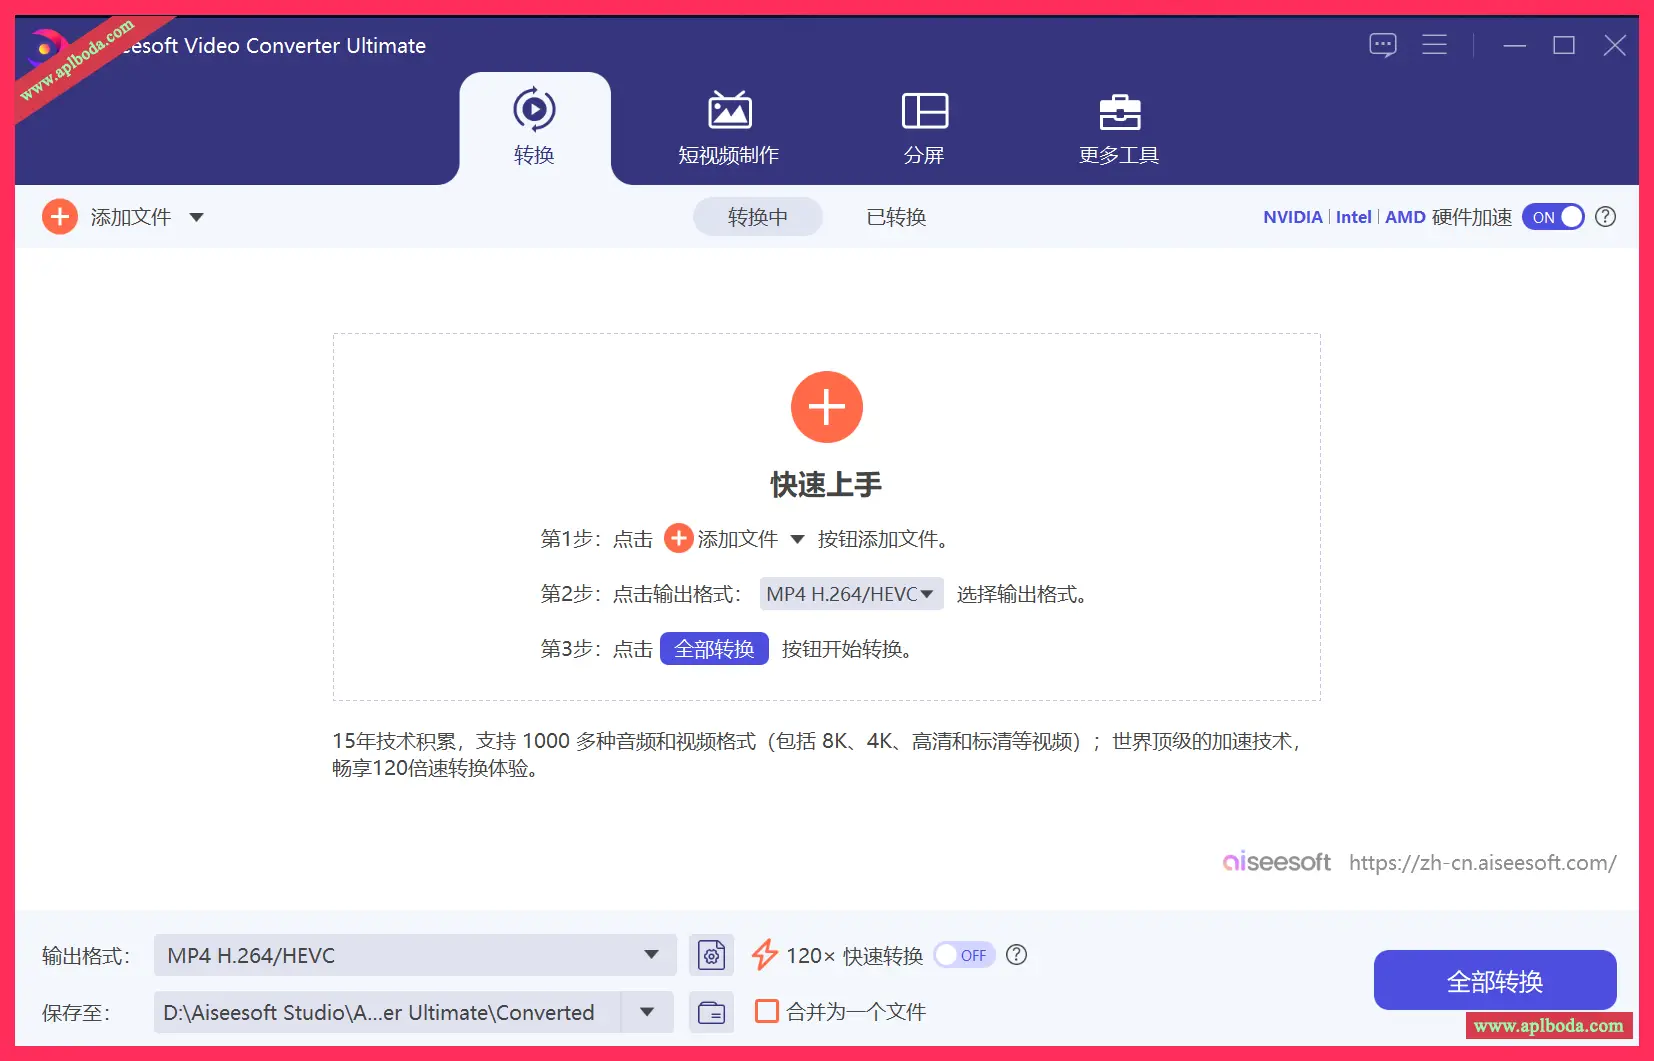The width and height of the screenshot is (1654, 1061).
Task: Expand the save-to path dropdown arrow
Action: [647, 1012]
